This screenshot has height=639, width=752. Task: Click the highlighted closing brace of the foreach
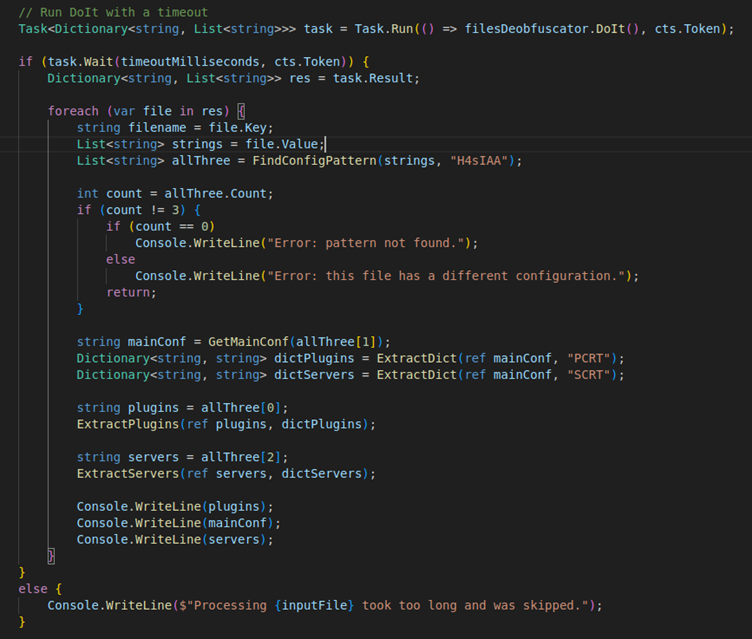[51, 556]
